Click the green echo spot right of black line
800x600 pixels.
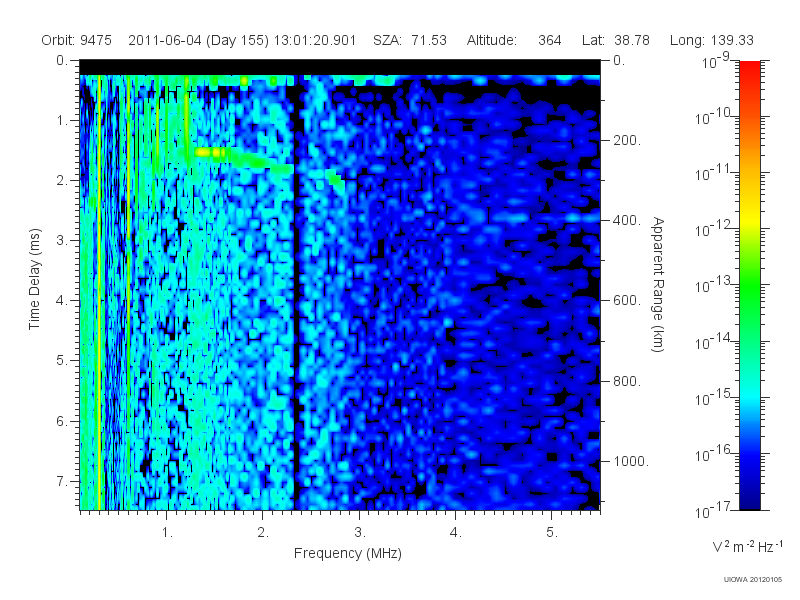pyautogui.click(x=335, y=179)
